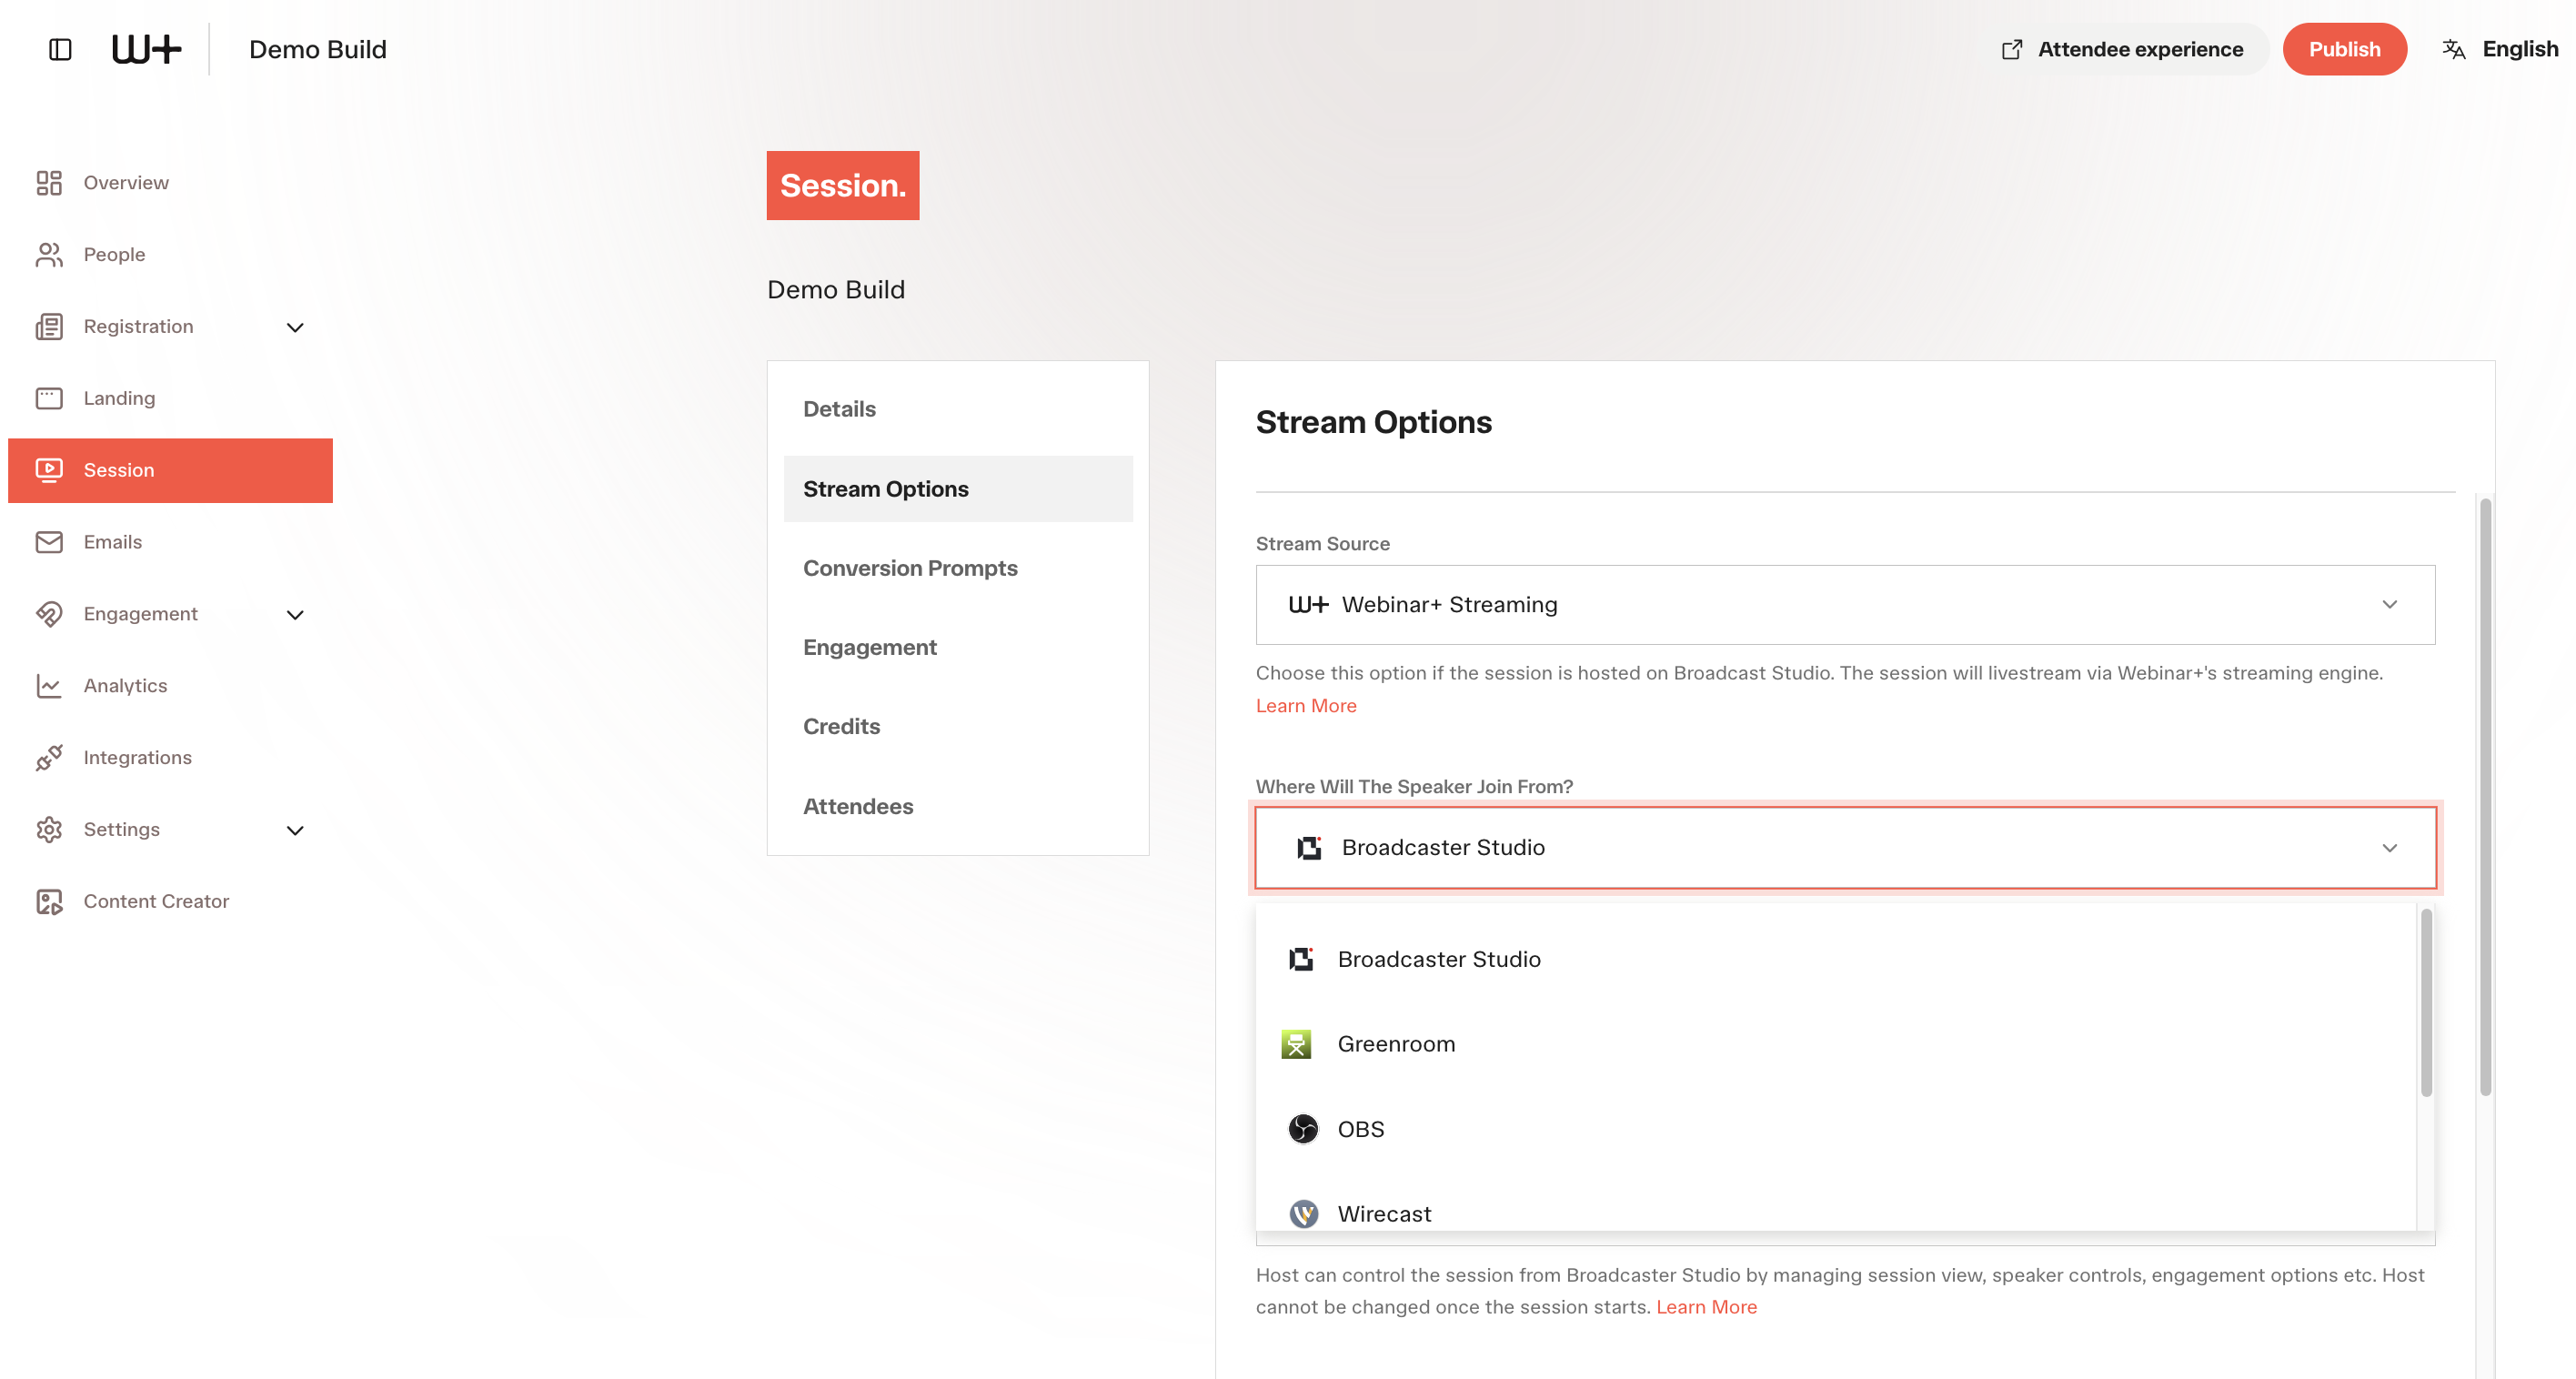Open Landing in sidebar

(x=170, y=398)
